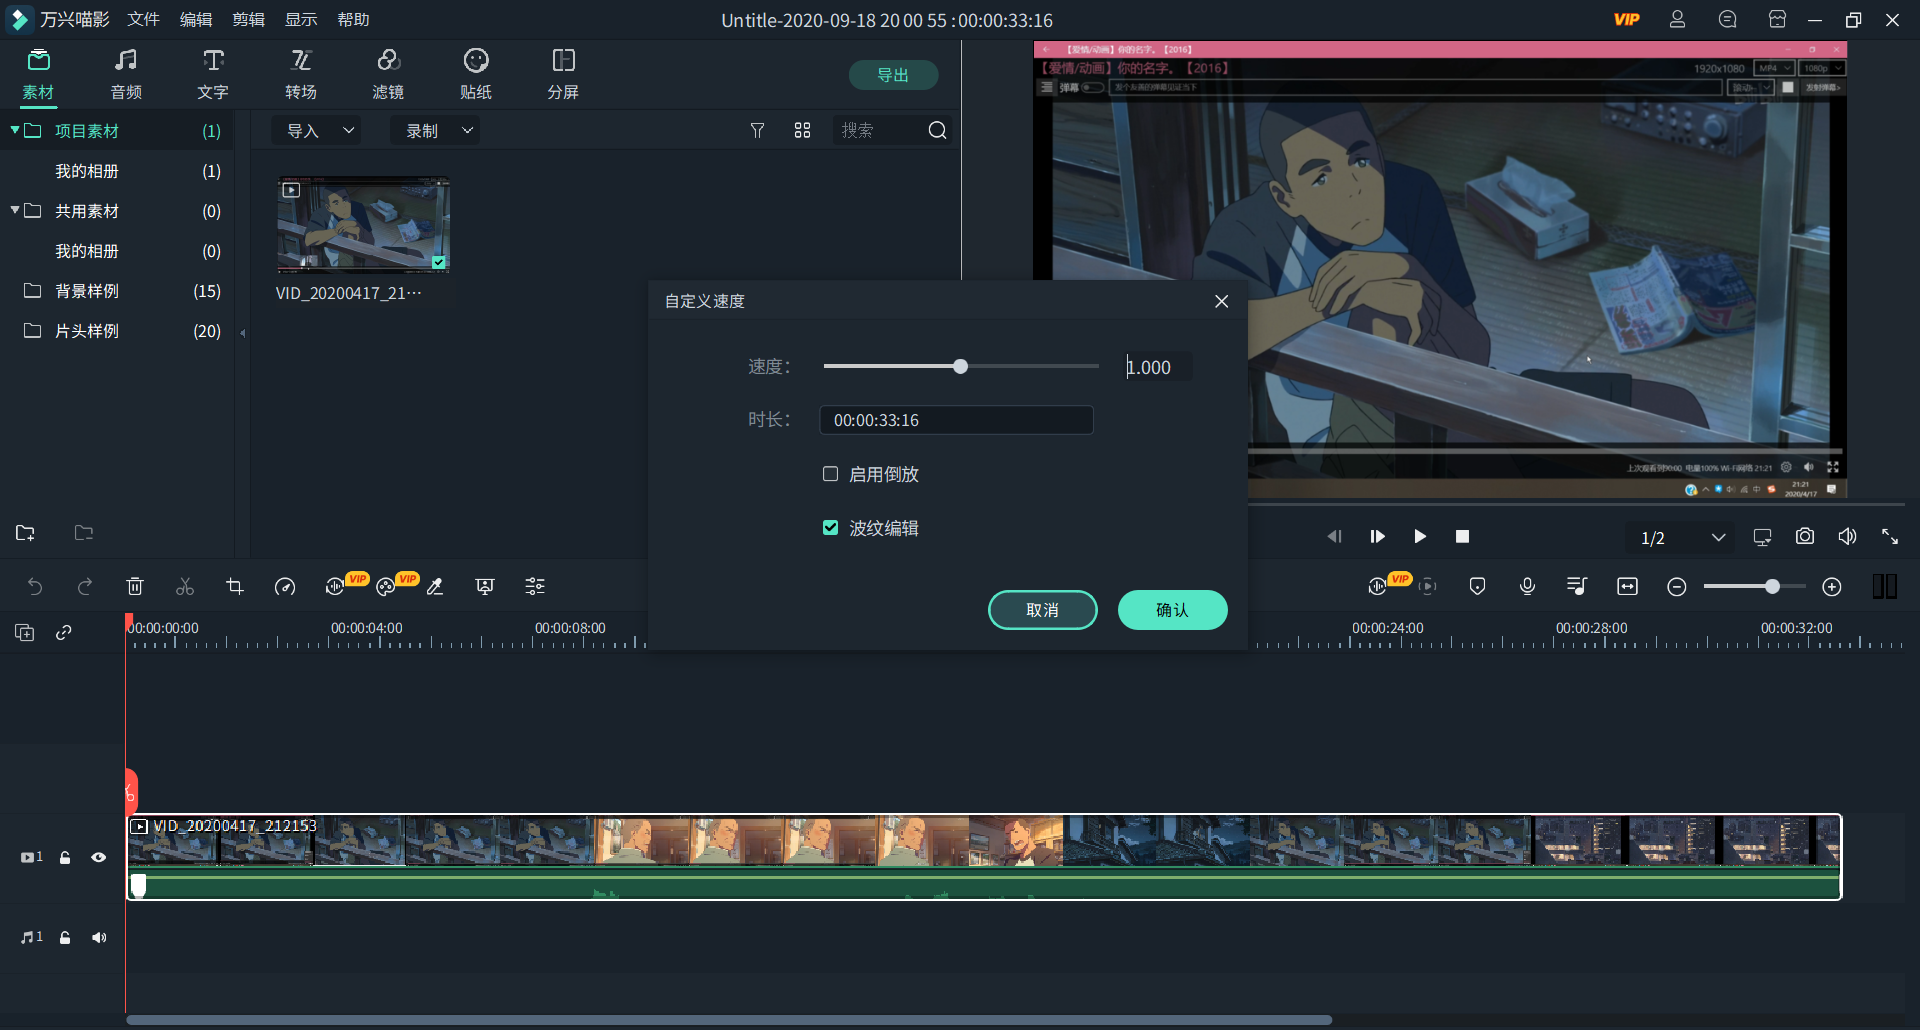Click the scissors split icon in toolbar
Image resolution: width=1920 pixels, height=1030 pixels.
(x=185, y=587)
